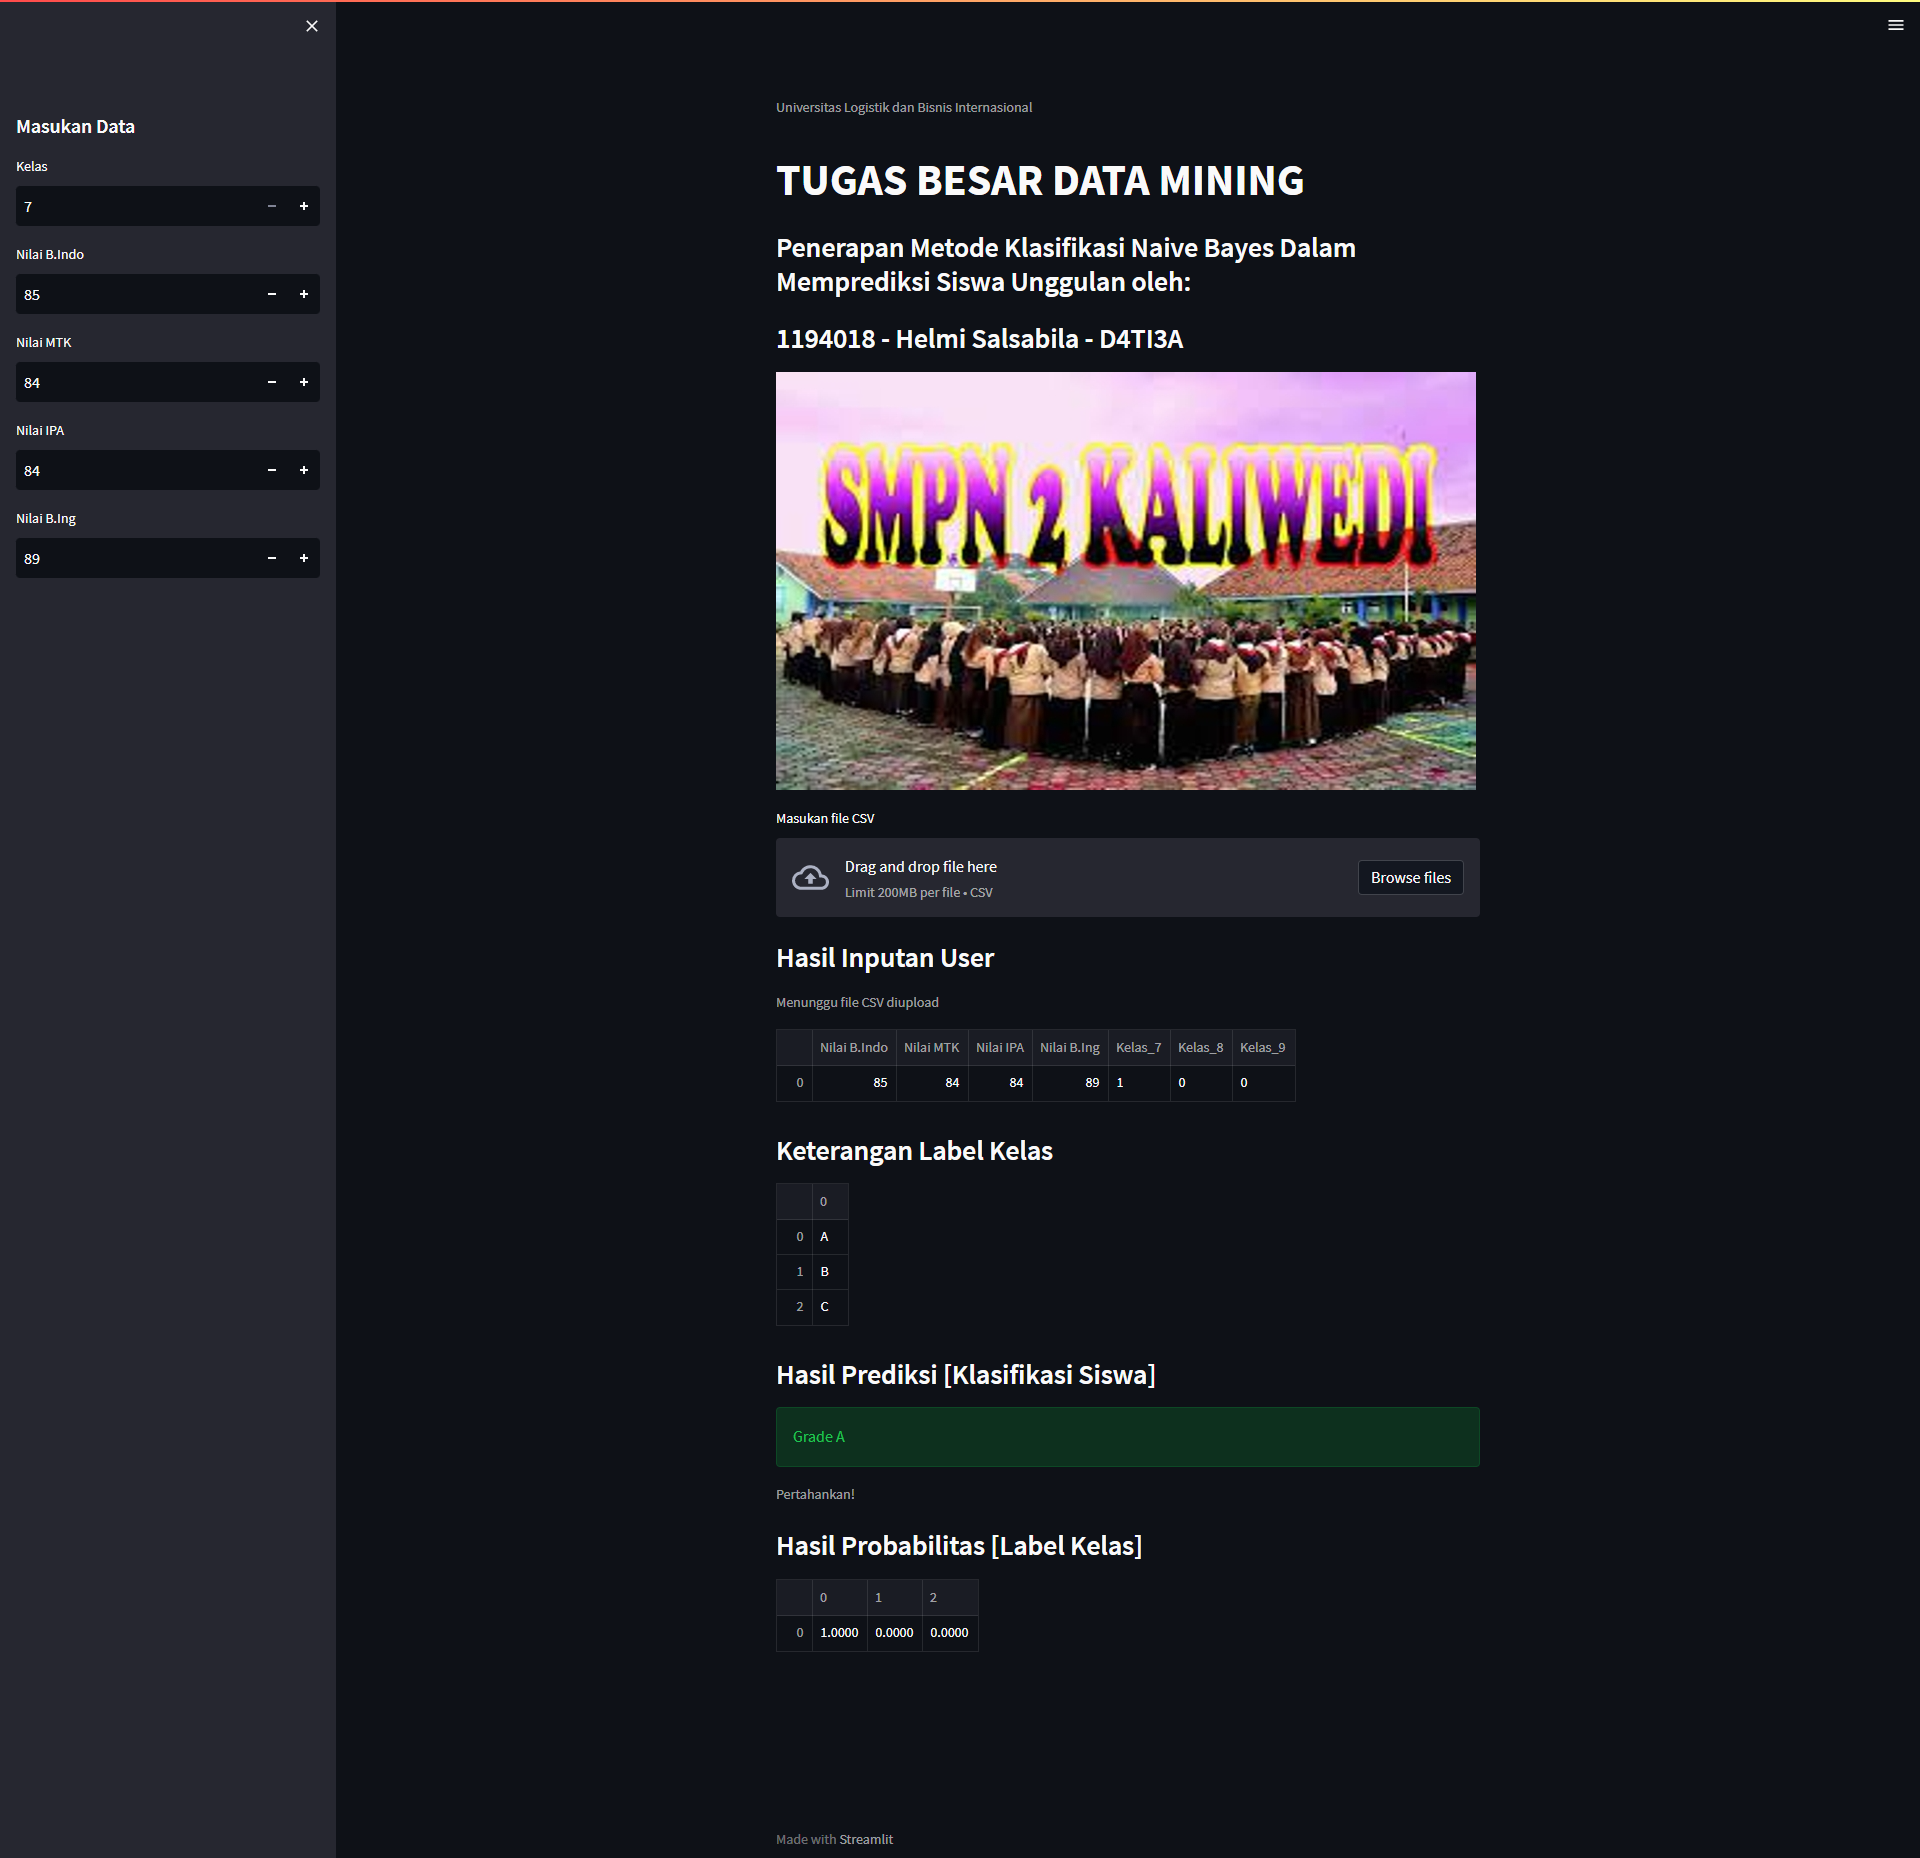Viewport: 1920px width, 1858px height.
Task: Decrement Nilai B.Ing with minus icon
Action: coord(272,558)
